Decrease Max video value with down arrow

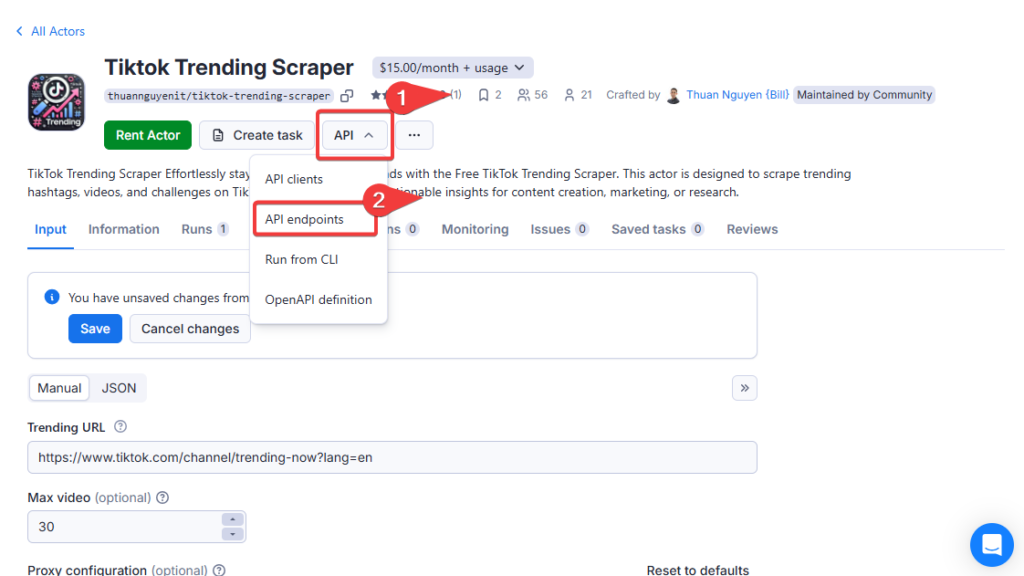click(x=232, y=534)
